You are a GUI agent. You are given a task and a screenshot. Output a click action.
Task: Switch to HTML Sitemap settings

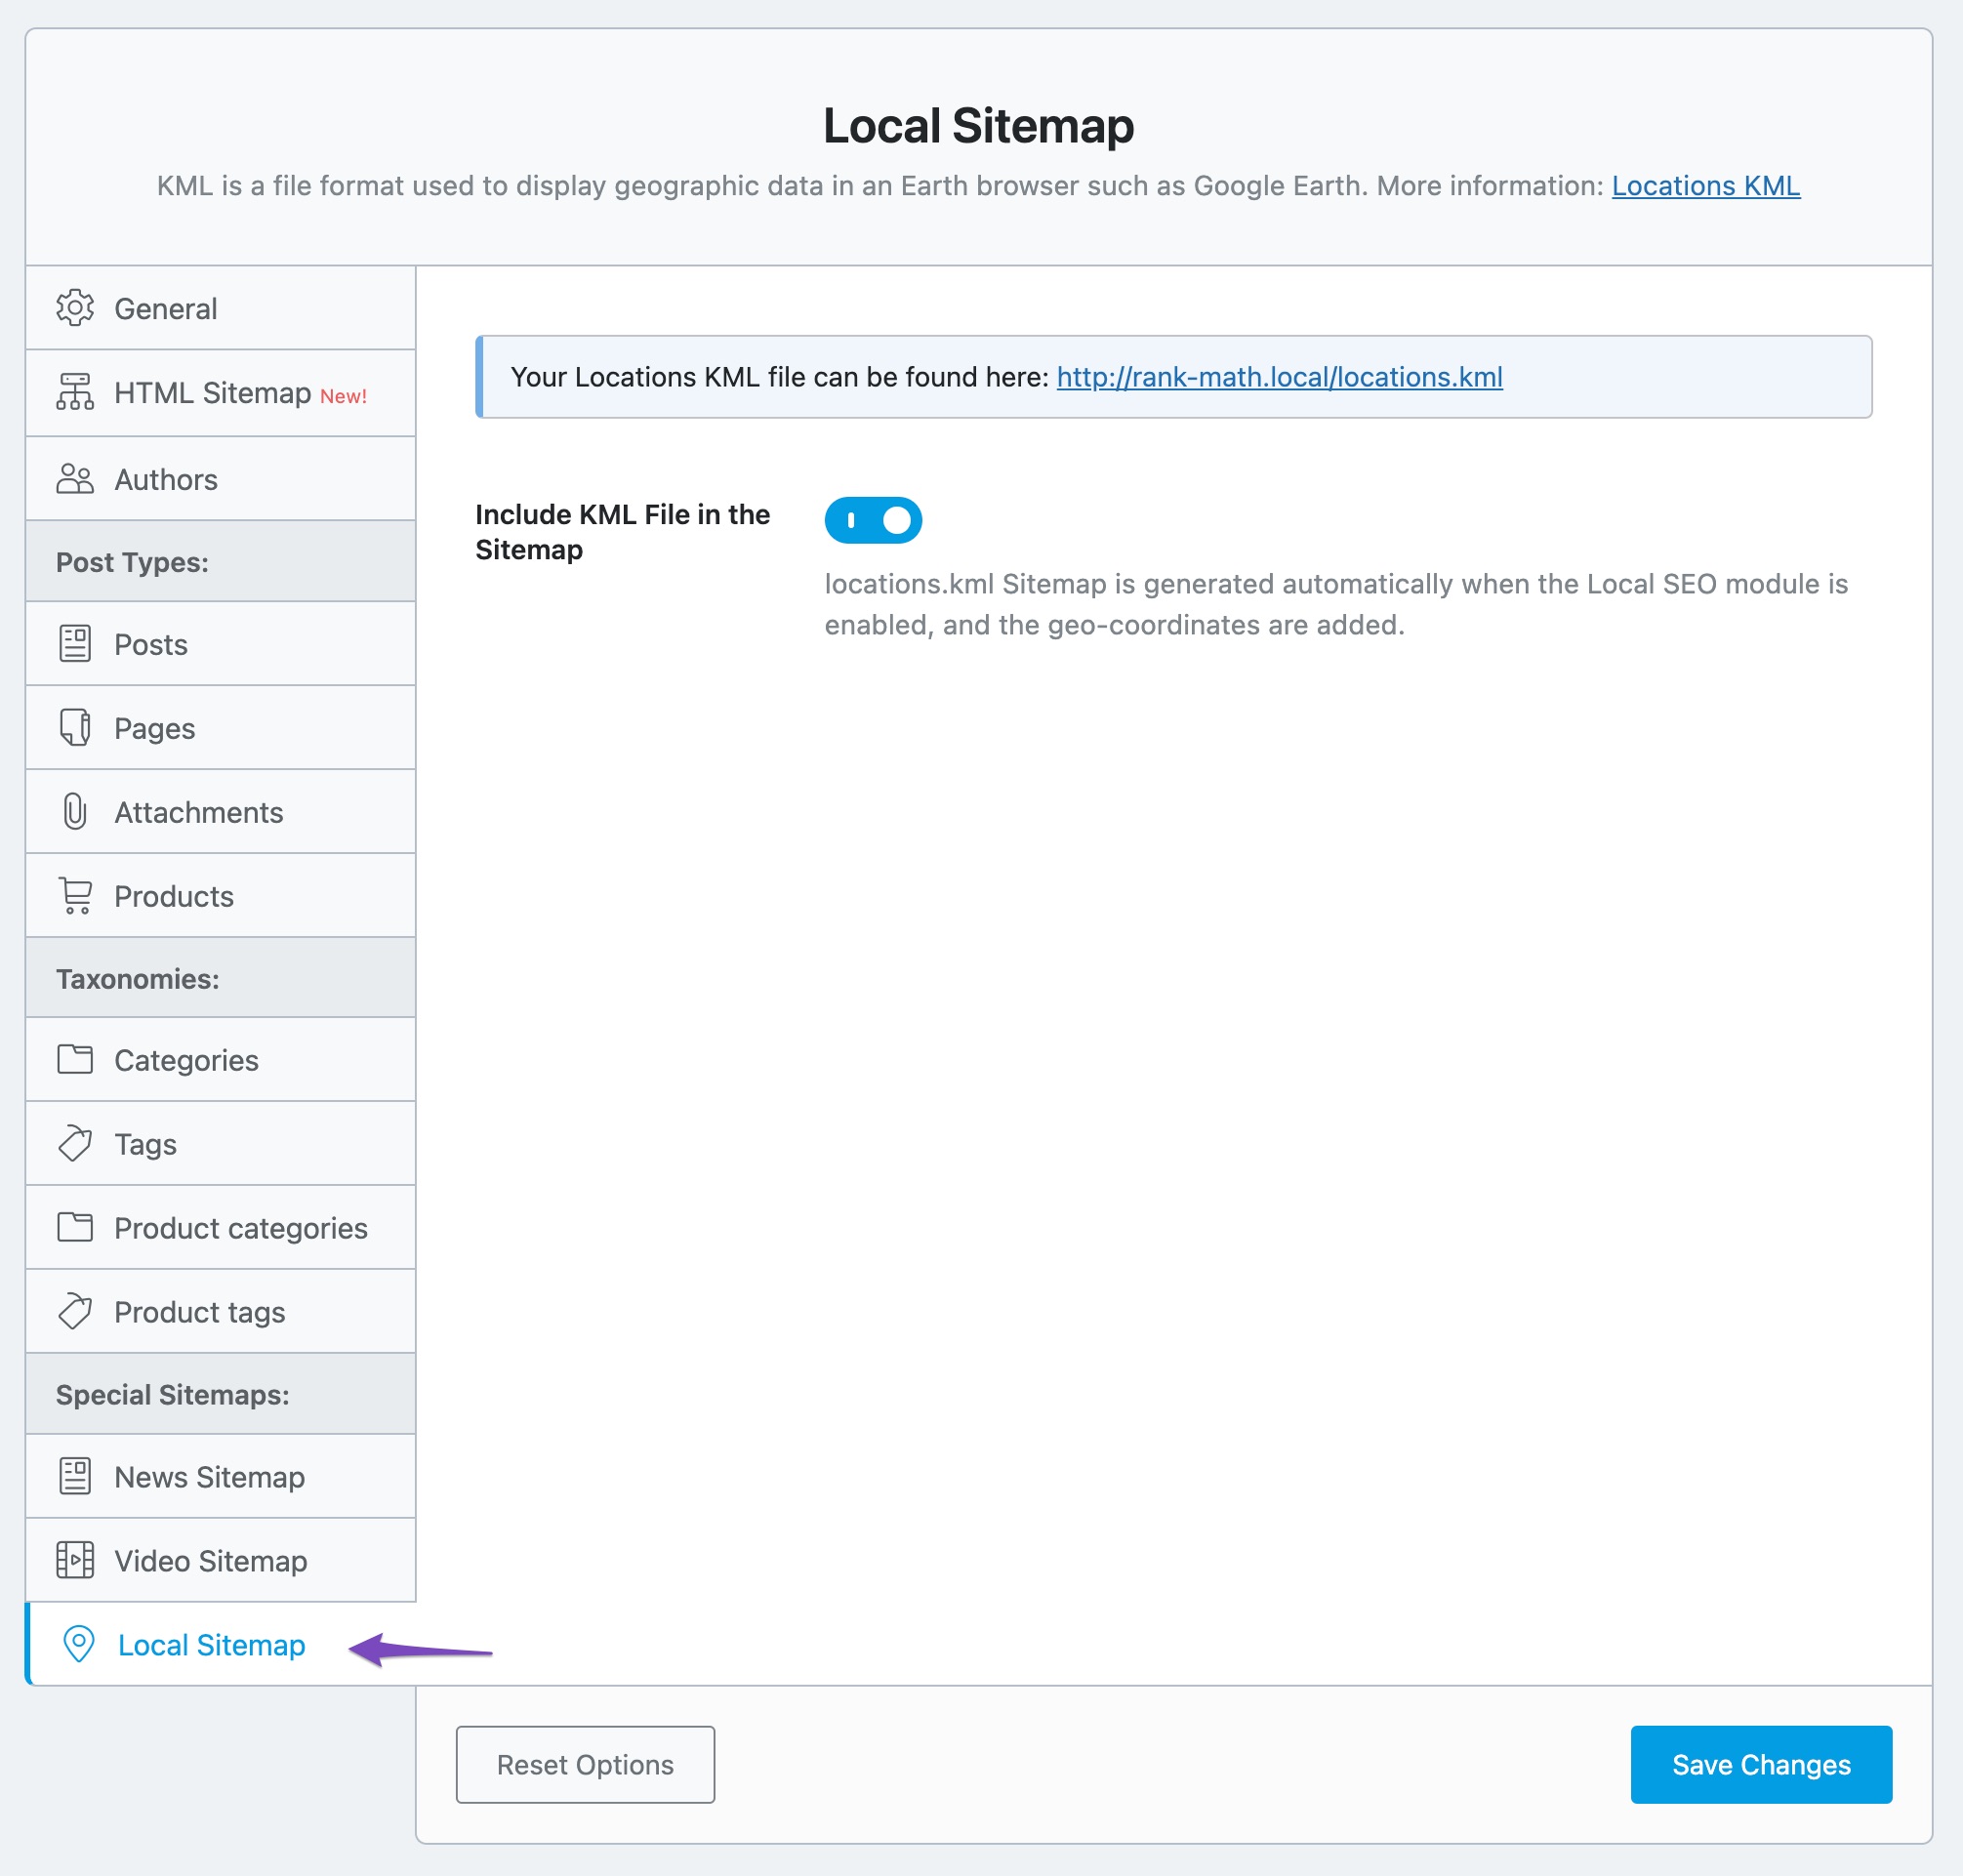pos(221,393)
